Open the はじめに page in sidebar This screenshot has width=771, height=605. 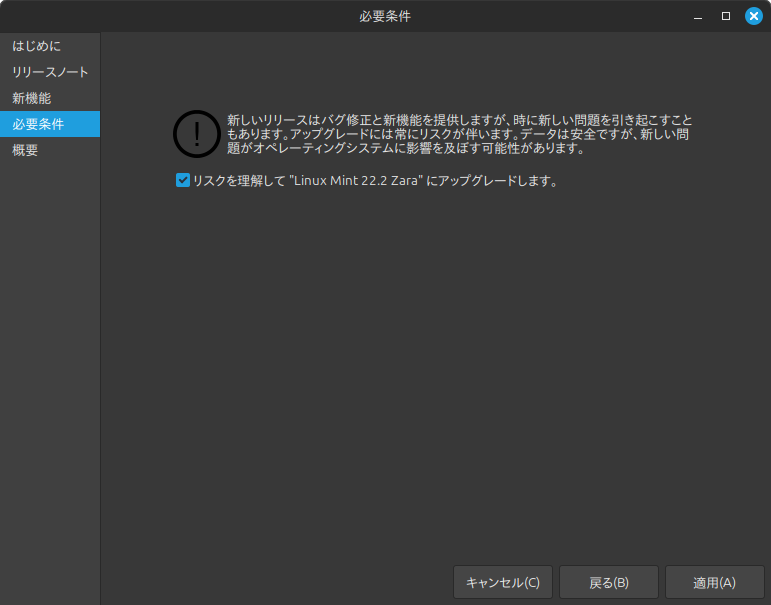tap(37, 46)
